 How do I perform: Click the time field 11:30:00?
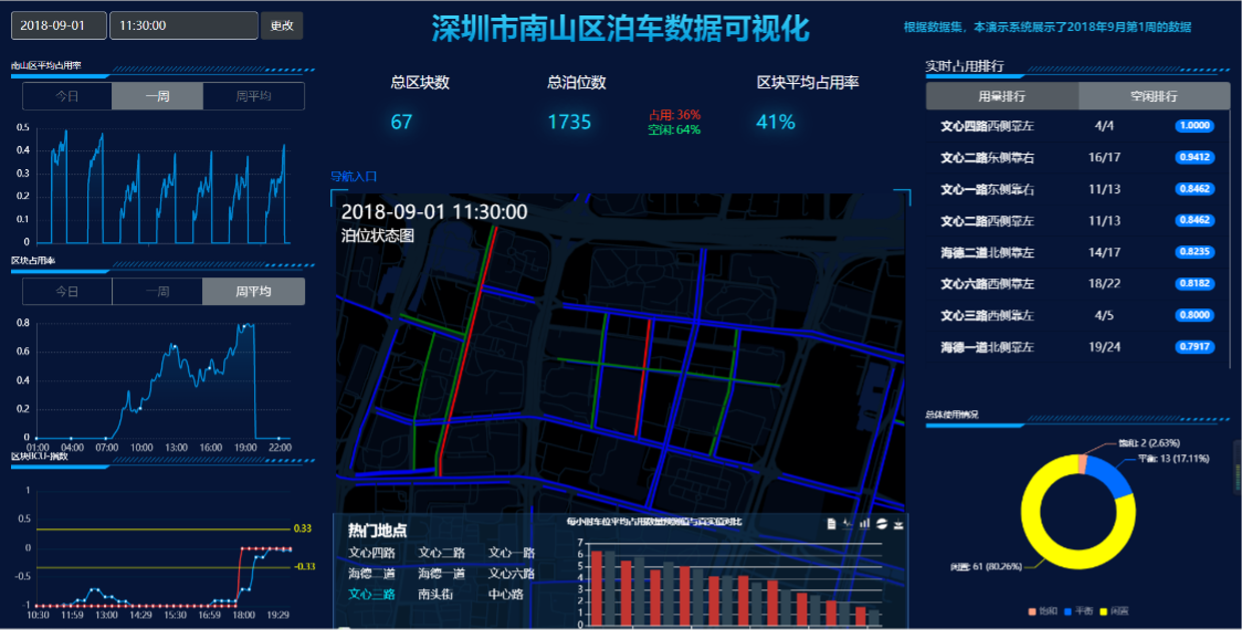[184, 26]
